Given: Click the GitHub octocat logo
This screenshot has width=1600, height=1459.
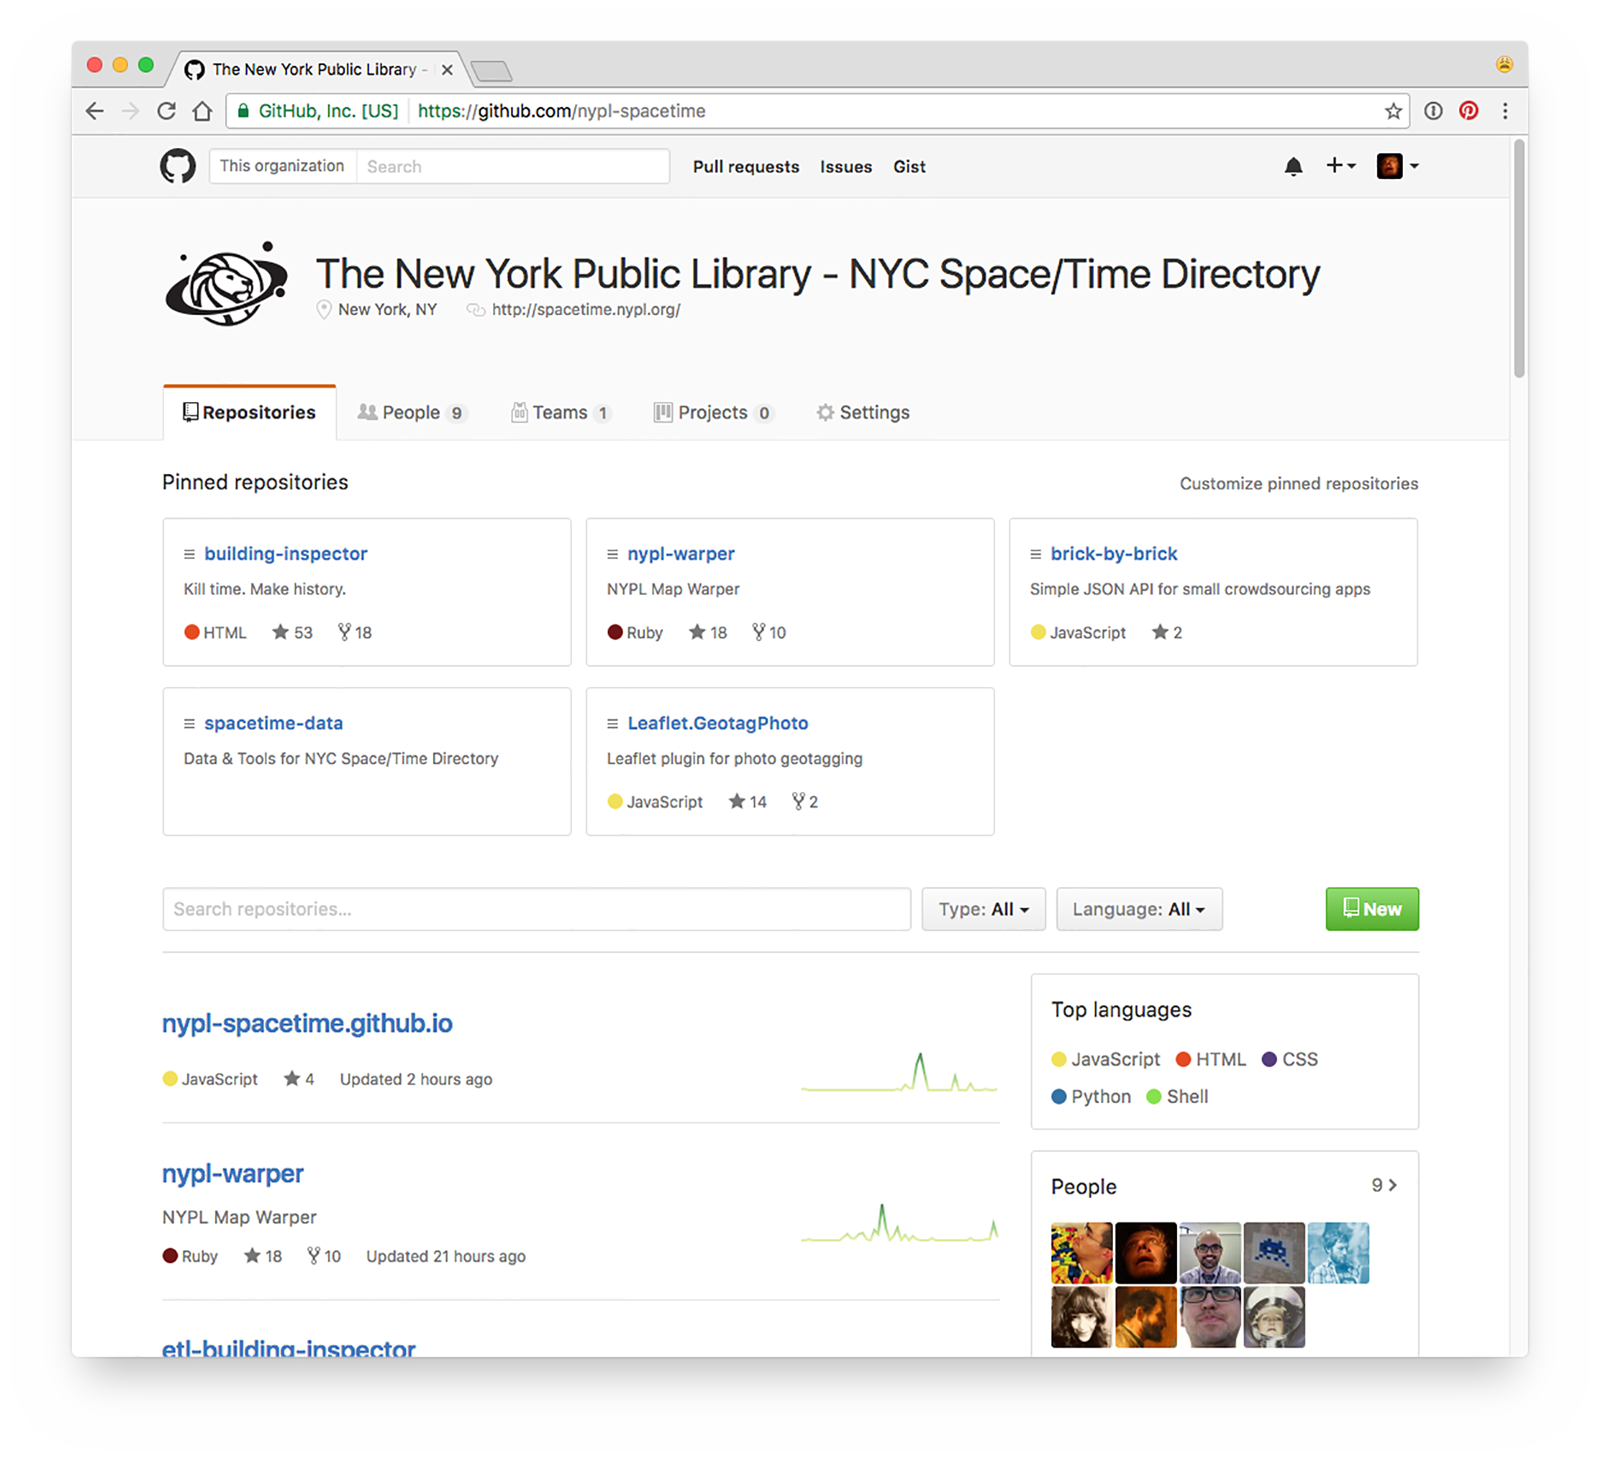Looking at the screenshot, I should 178,166.
